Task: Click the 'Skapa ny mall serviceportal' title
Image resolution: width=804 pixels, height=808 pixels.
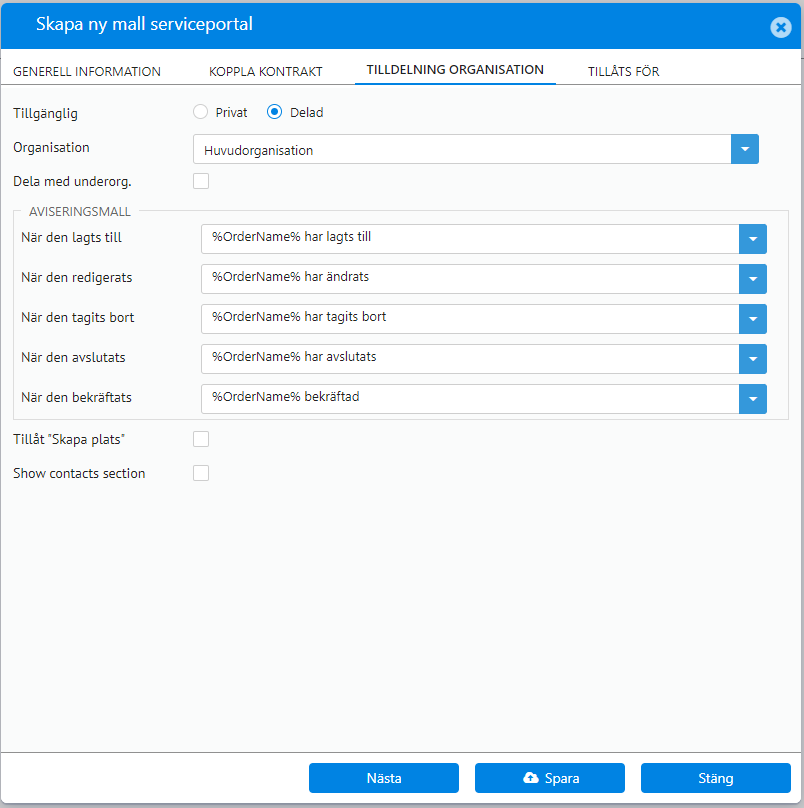Action: pyautogui.click(x=144, y=24)
